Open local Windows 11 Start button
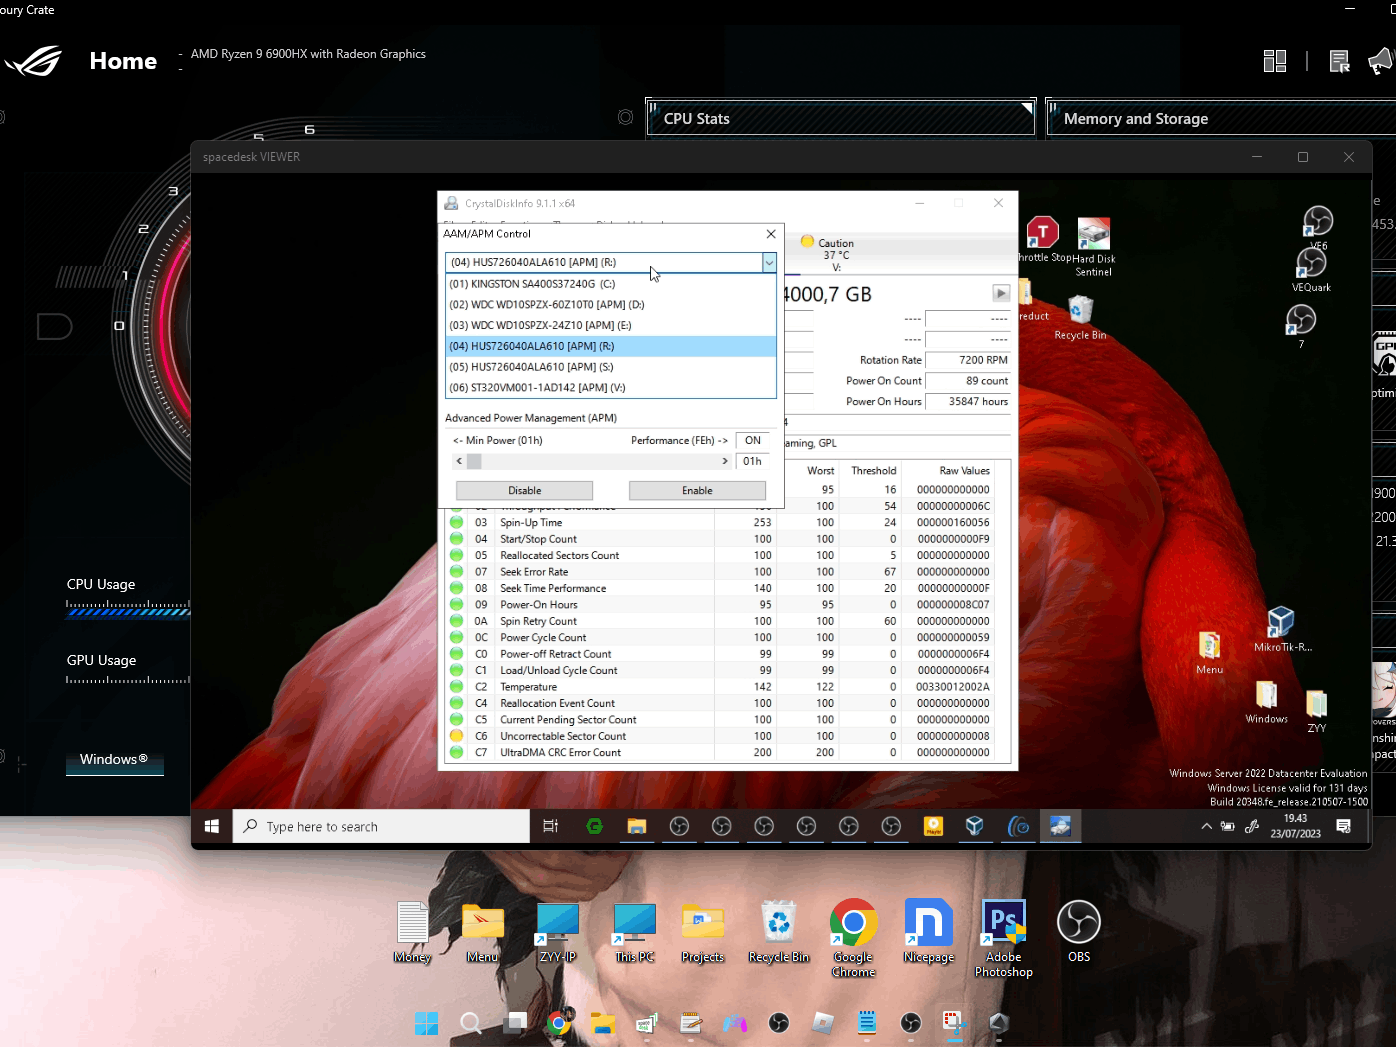Viewport: 1396px width, 1047px height. pos(426,1023)
